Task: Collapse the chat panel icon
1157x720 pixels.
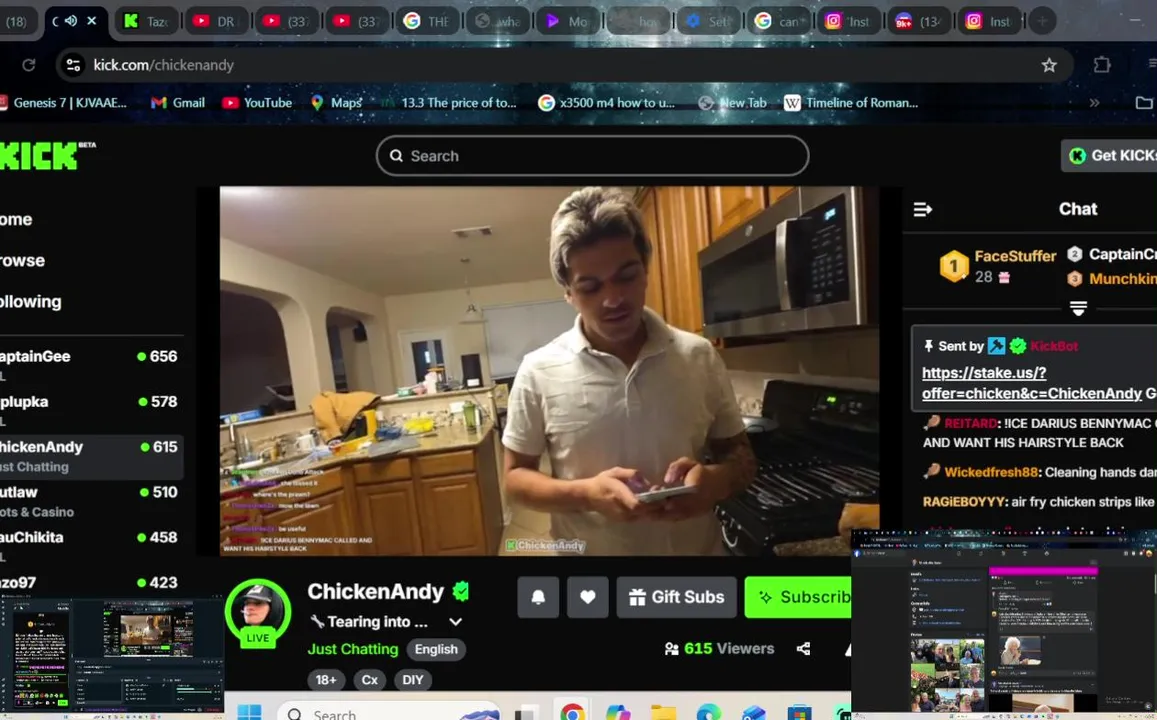Action: click(x=922, y=210)
